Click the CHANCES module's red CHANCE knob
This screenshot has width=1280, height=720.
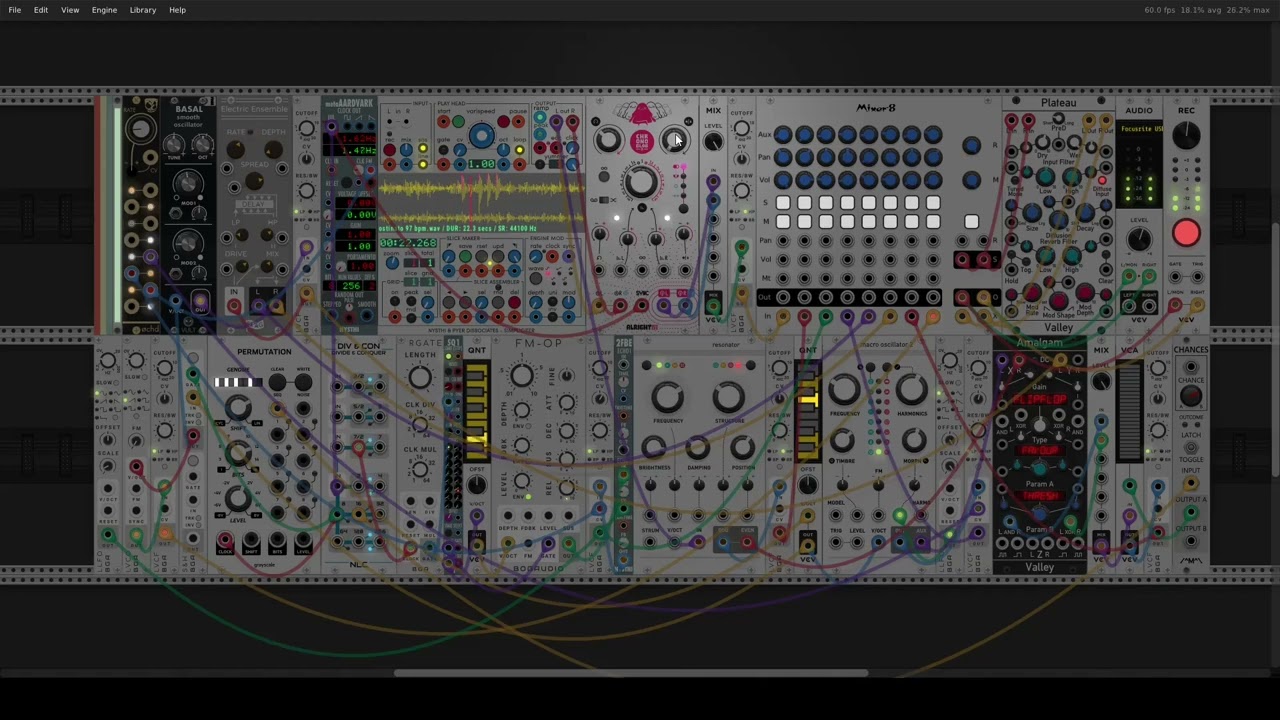pos(1190,395)
